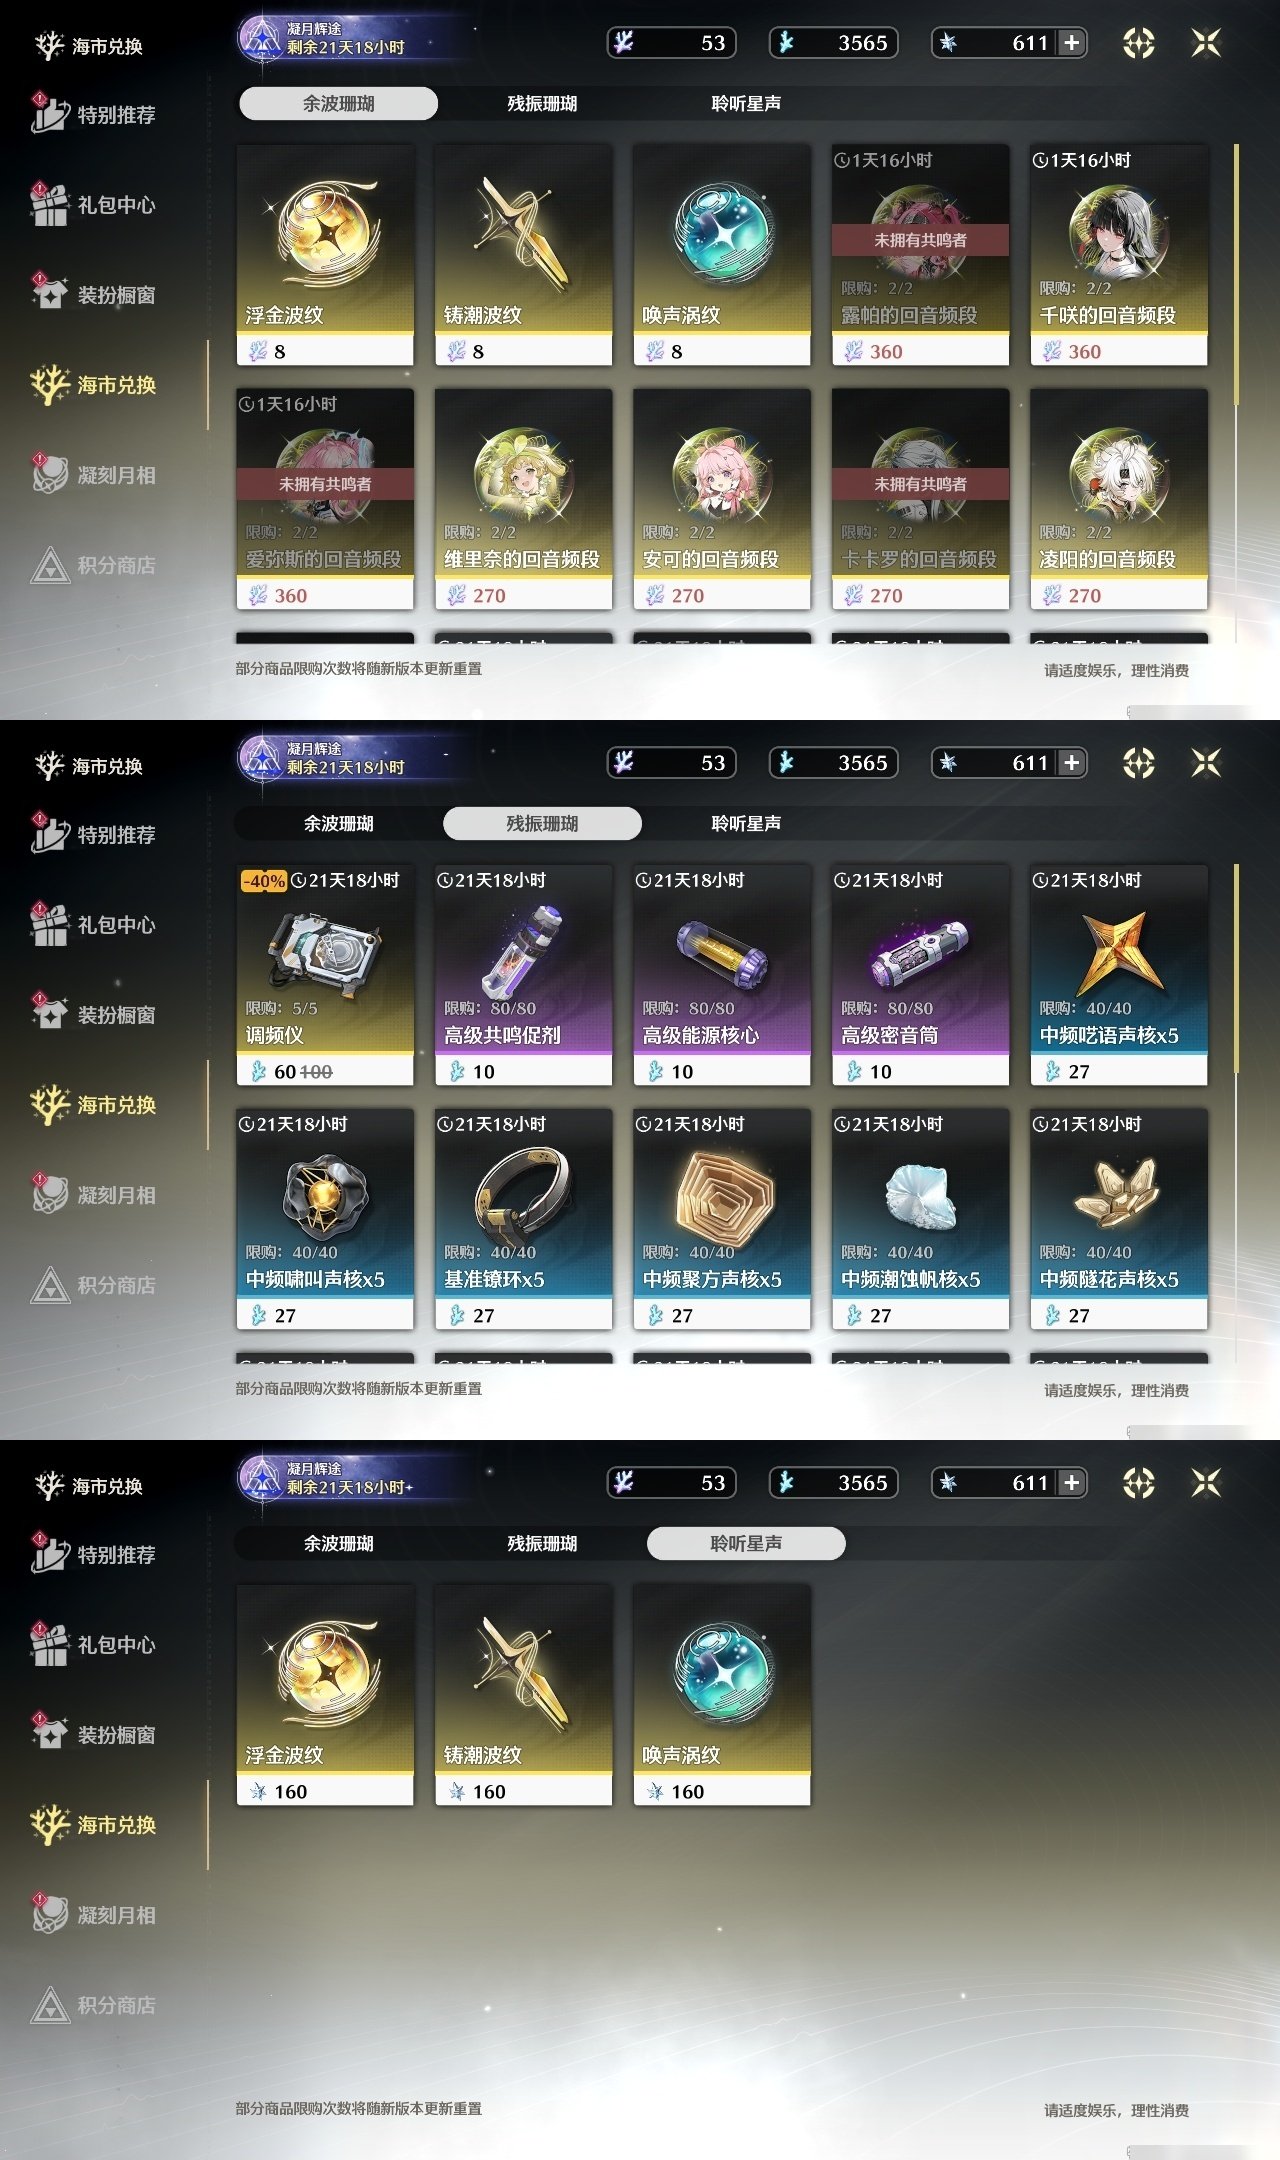Click scrollbar beside 千咲的回音频段 card
The image size is (1280, 2160).
tap(1237, 275)
